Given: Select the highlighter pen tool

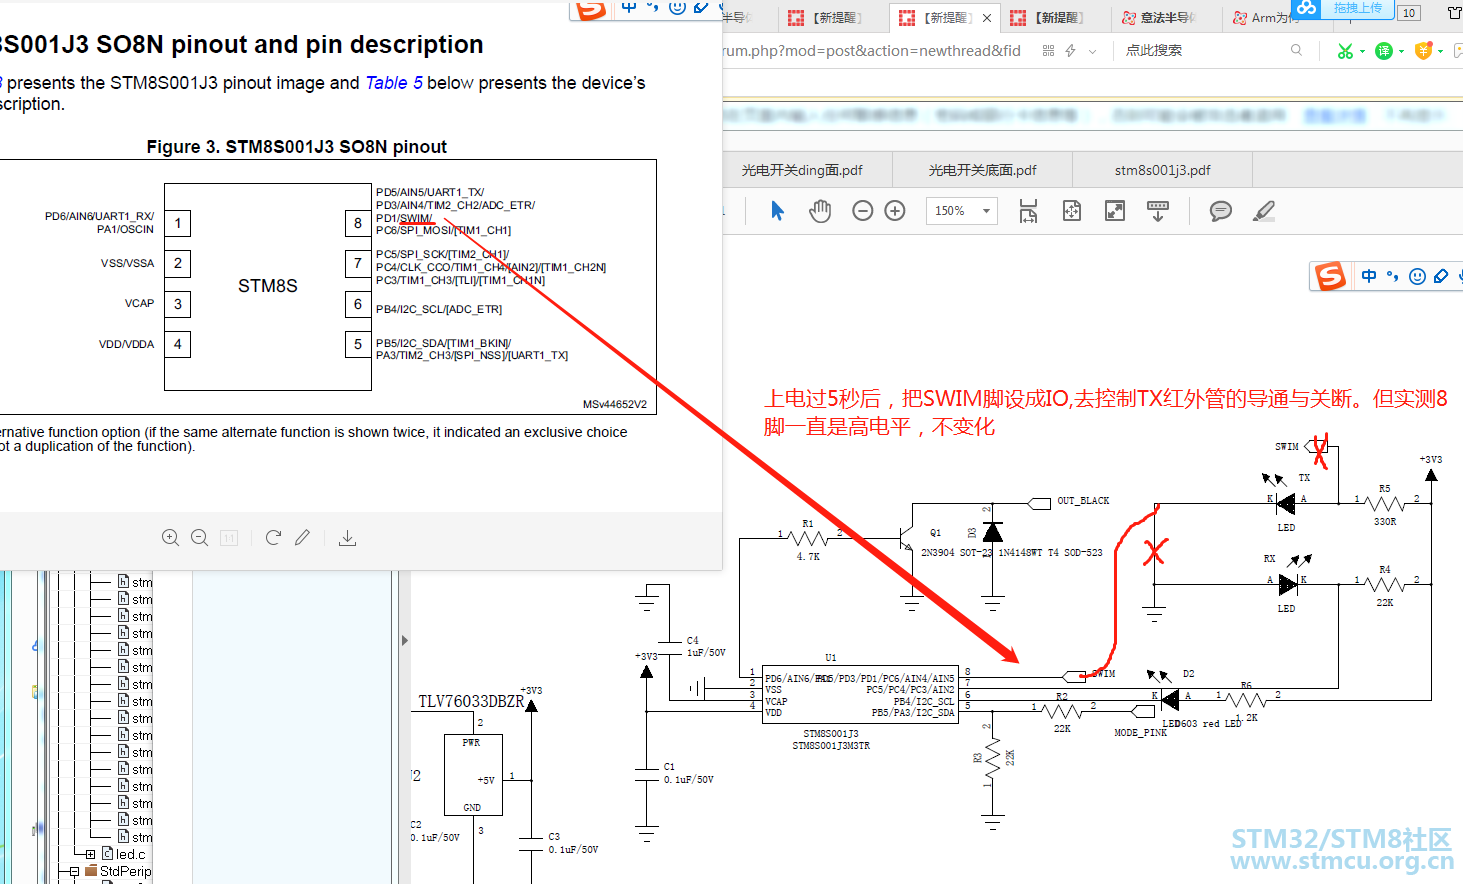Looking at the screenshot, I should (x=1264, y=211).
